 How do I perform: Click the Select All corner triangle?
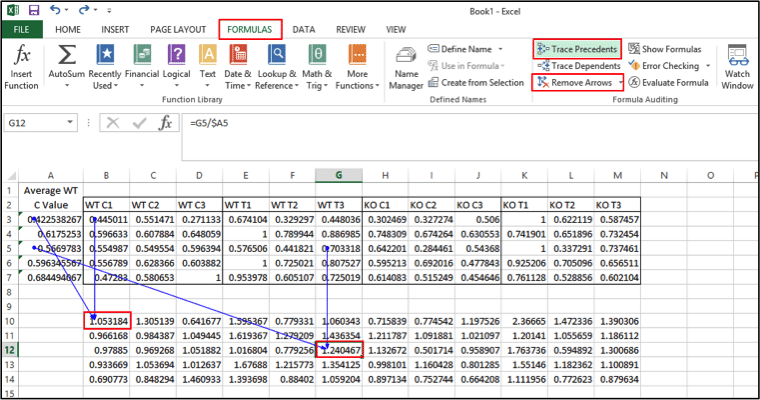pos(11,176)
